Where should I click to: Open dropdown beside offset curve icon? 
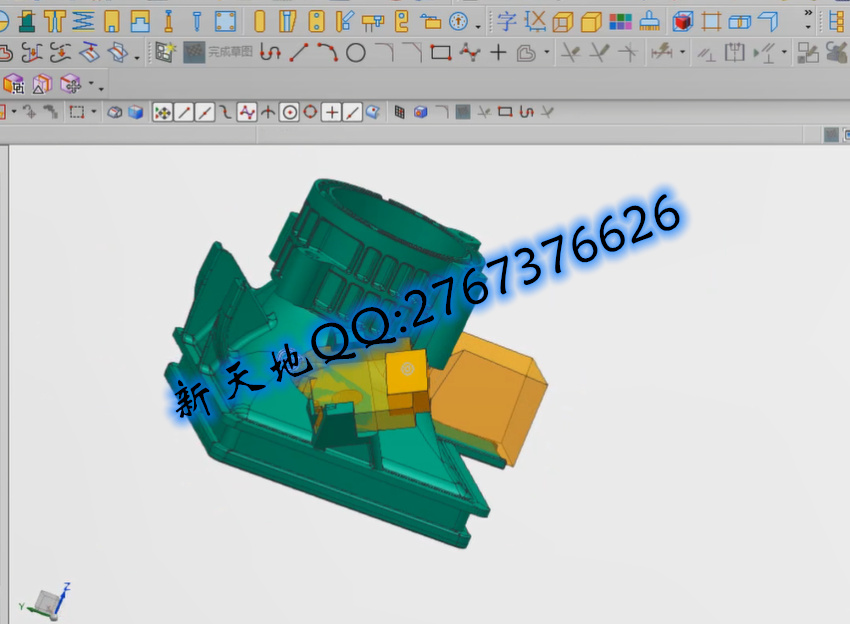[547, 54]
